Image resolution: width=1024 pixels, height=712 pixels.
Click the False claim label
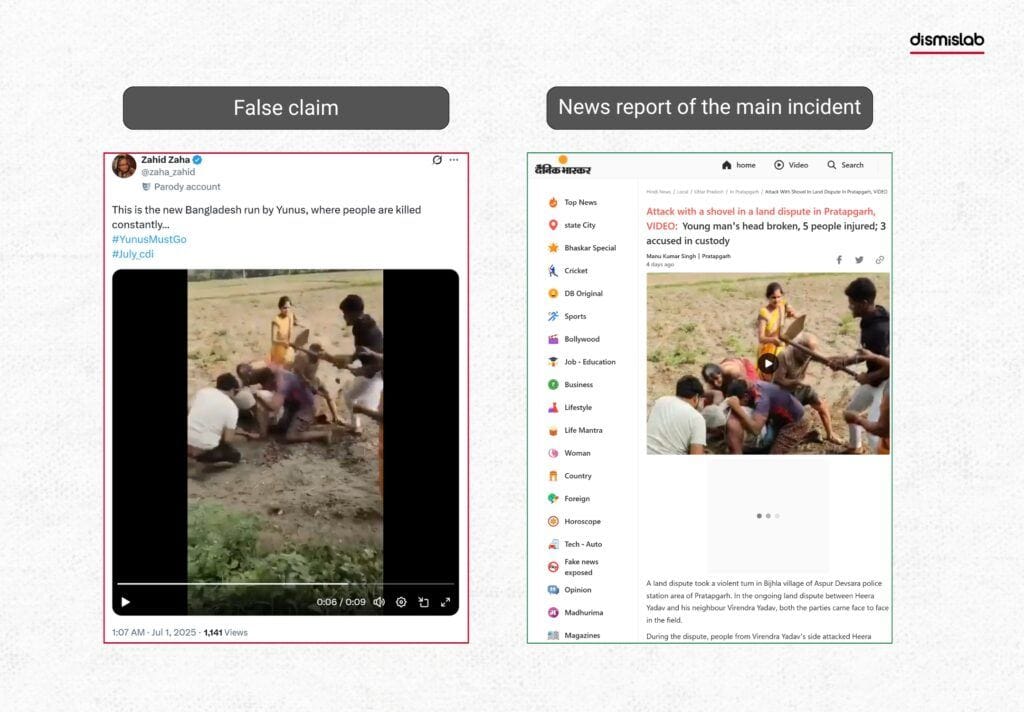(286, 108)
